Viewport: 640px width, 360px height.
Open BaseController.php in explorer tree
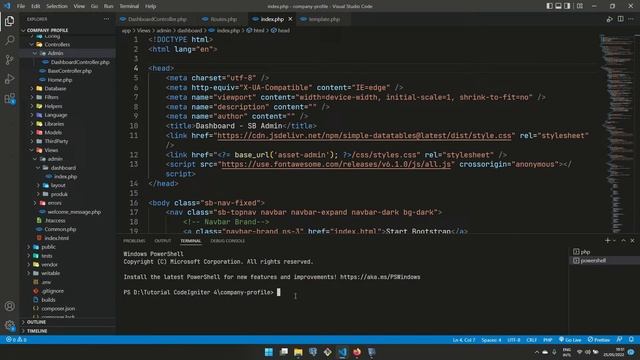coord(68,71)
